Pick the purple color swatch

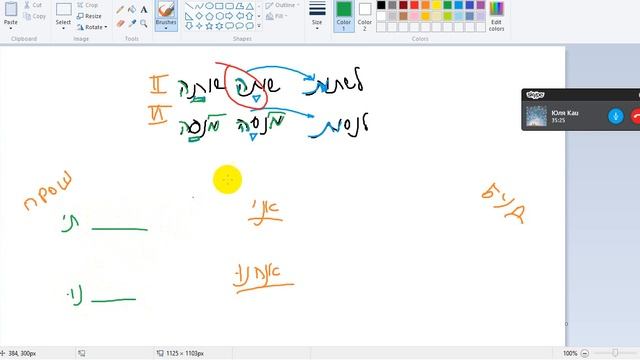pyautogui.click(x=481, y=5)
